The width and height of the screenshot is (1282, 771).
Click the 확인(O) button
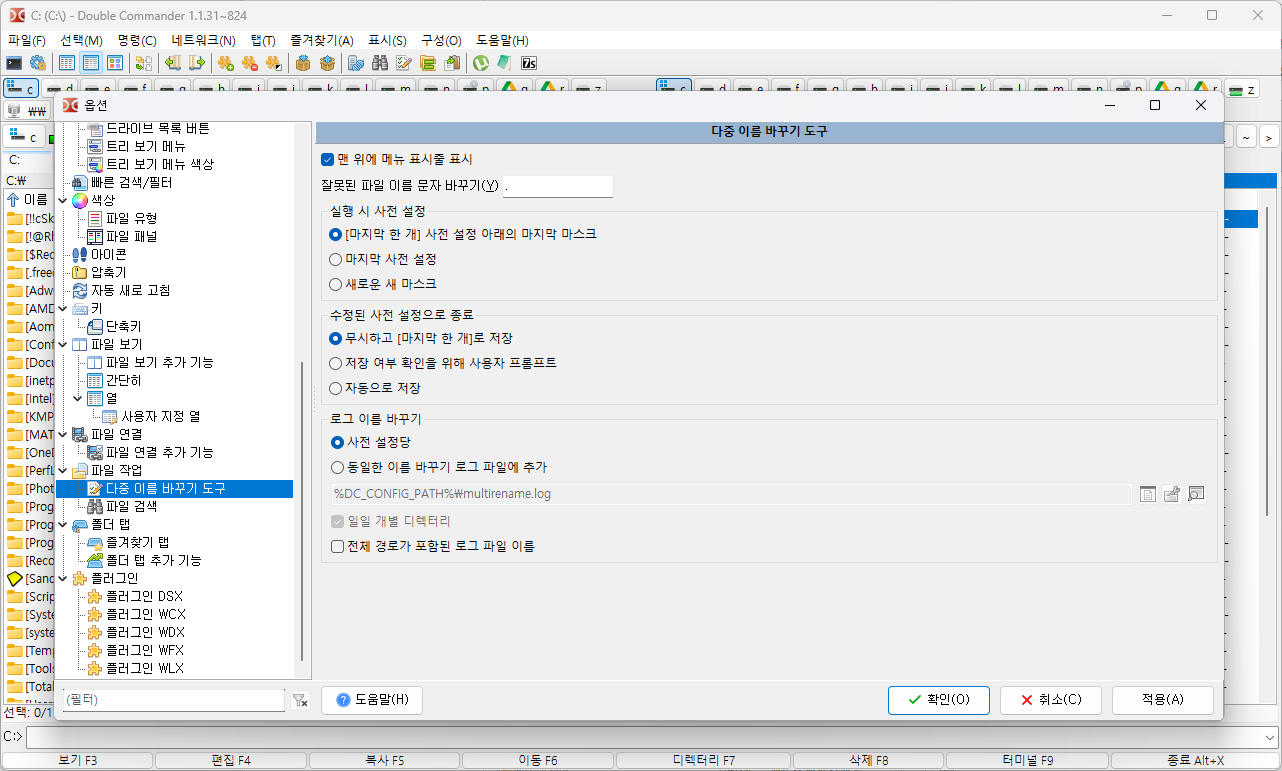click(x=939, y=700)
